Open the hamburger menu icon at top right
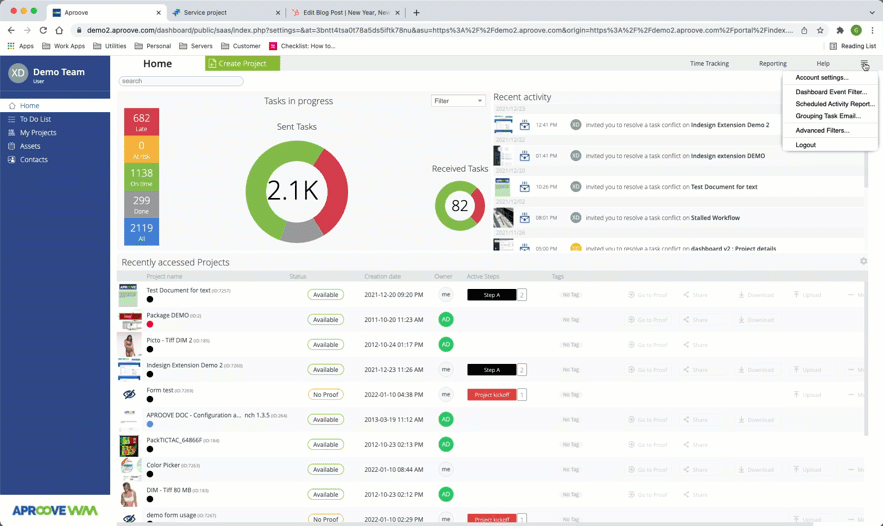 [864, 64]
